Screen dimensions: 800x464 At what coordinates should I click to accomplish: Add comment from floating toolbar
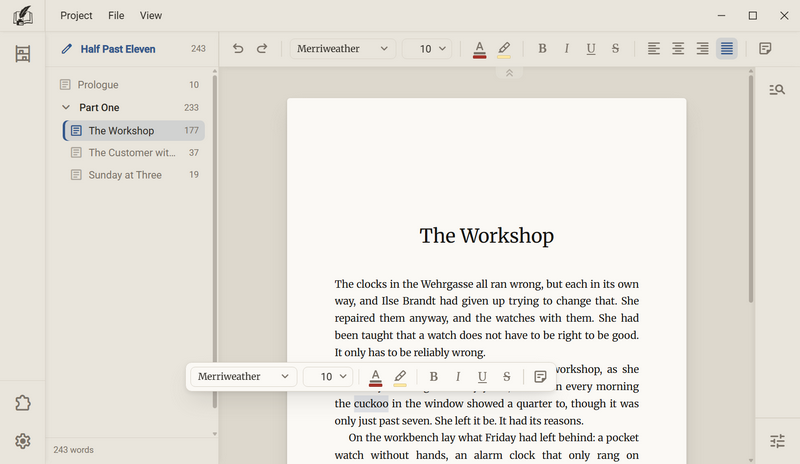(540, 377)
